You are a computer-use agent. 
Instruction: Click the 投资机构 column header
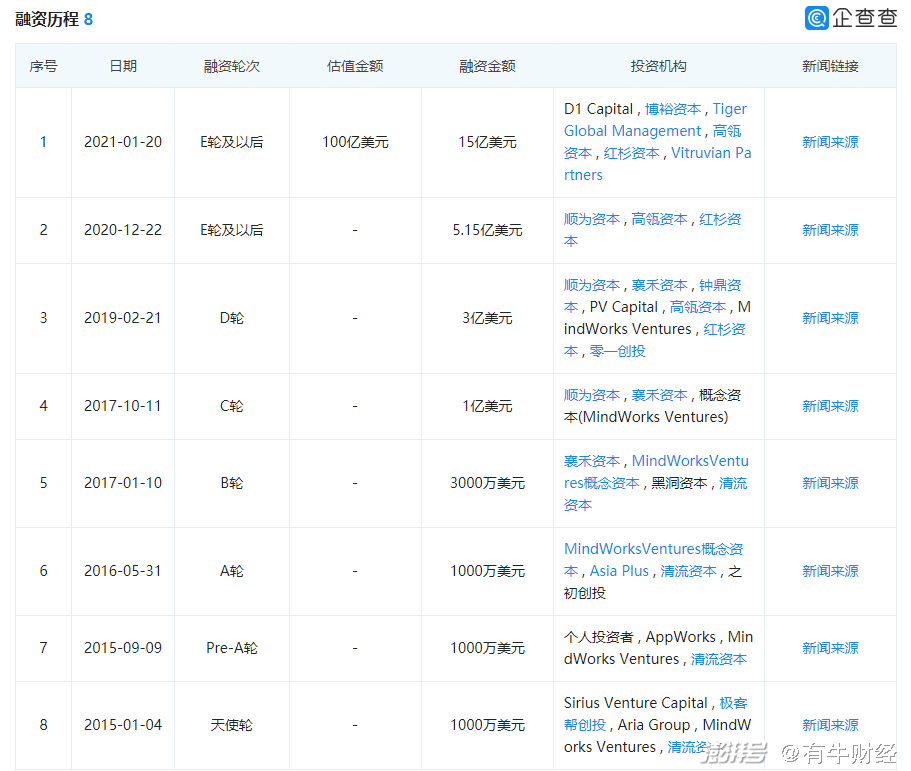click(658, 66)
